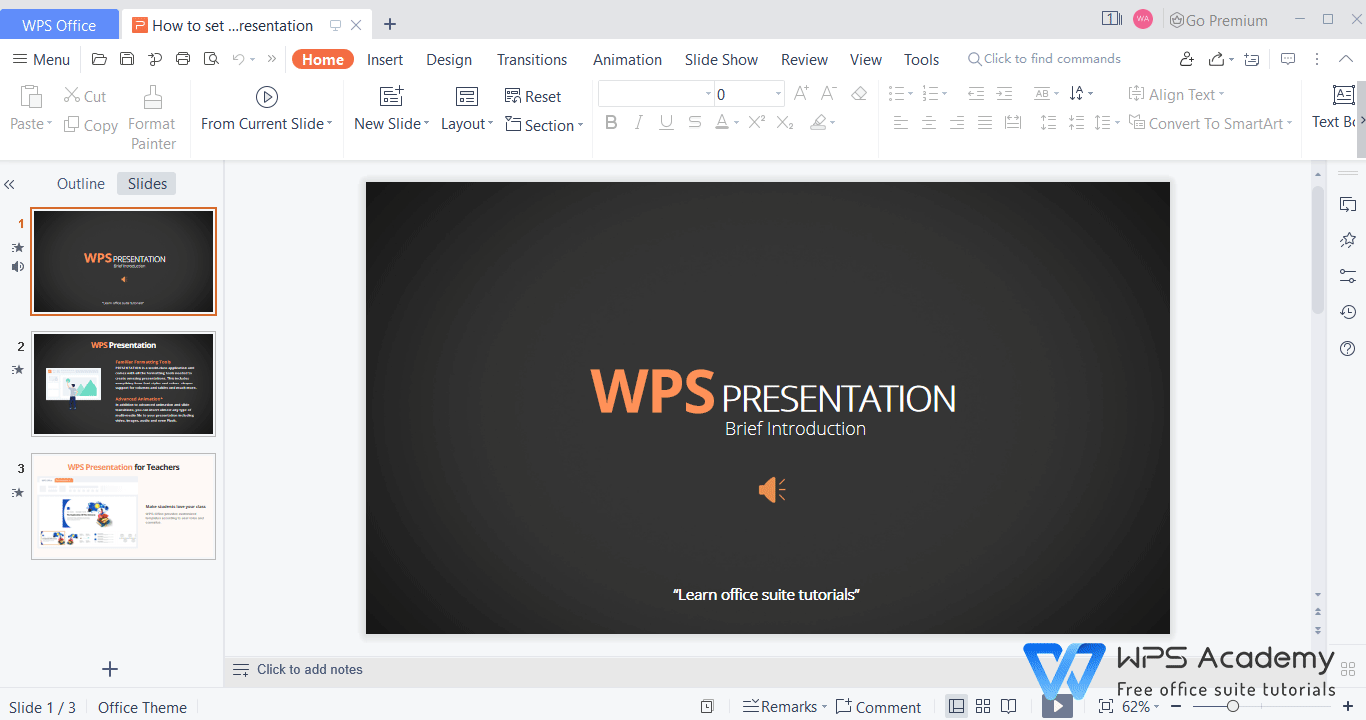Click the Print icon in the quick toolbar
This screenshot has width=1366, height=720.
[x=183, y=59]
